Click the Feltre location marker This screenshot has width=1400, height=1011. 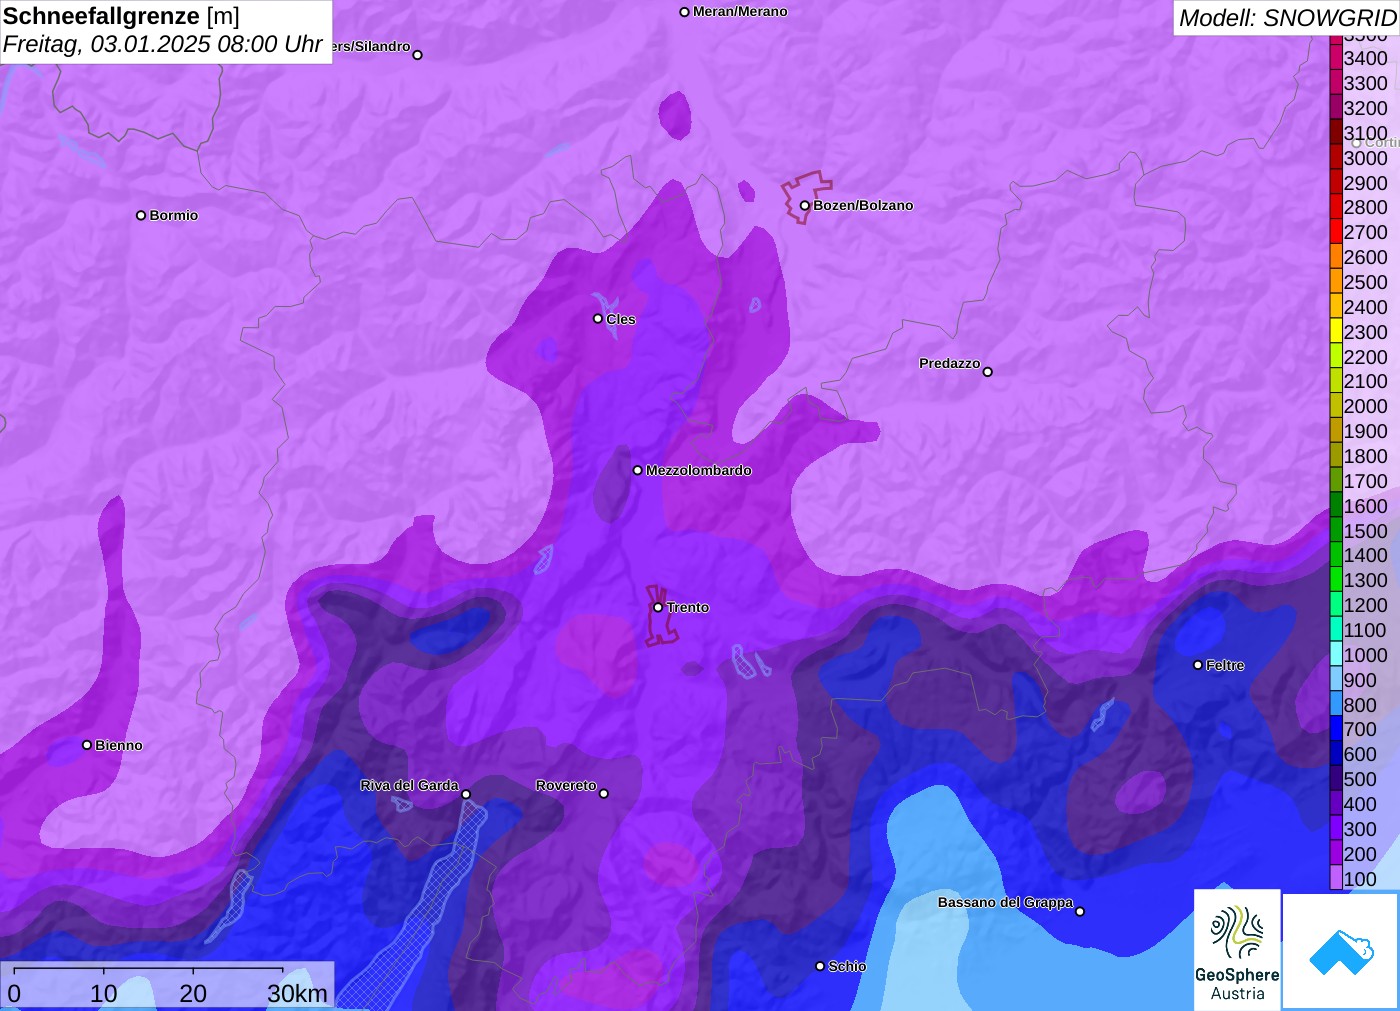1198,665
